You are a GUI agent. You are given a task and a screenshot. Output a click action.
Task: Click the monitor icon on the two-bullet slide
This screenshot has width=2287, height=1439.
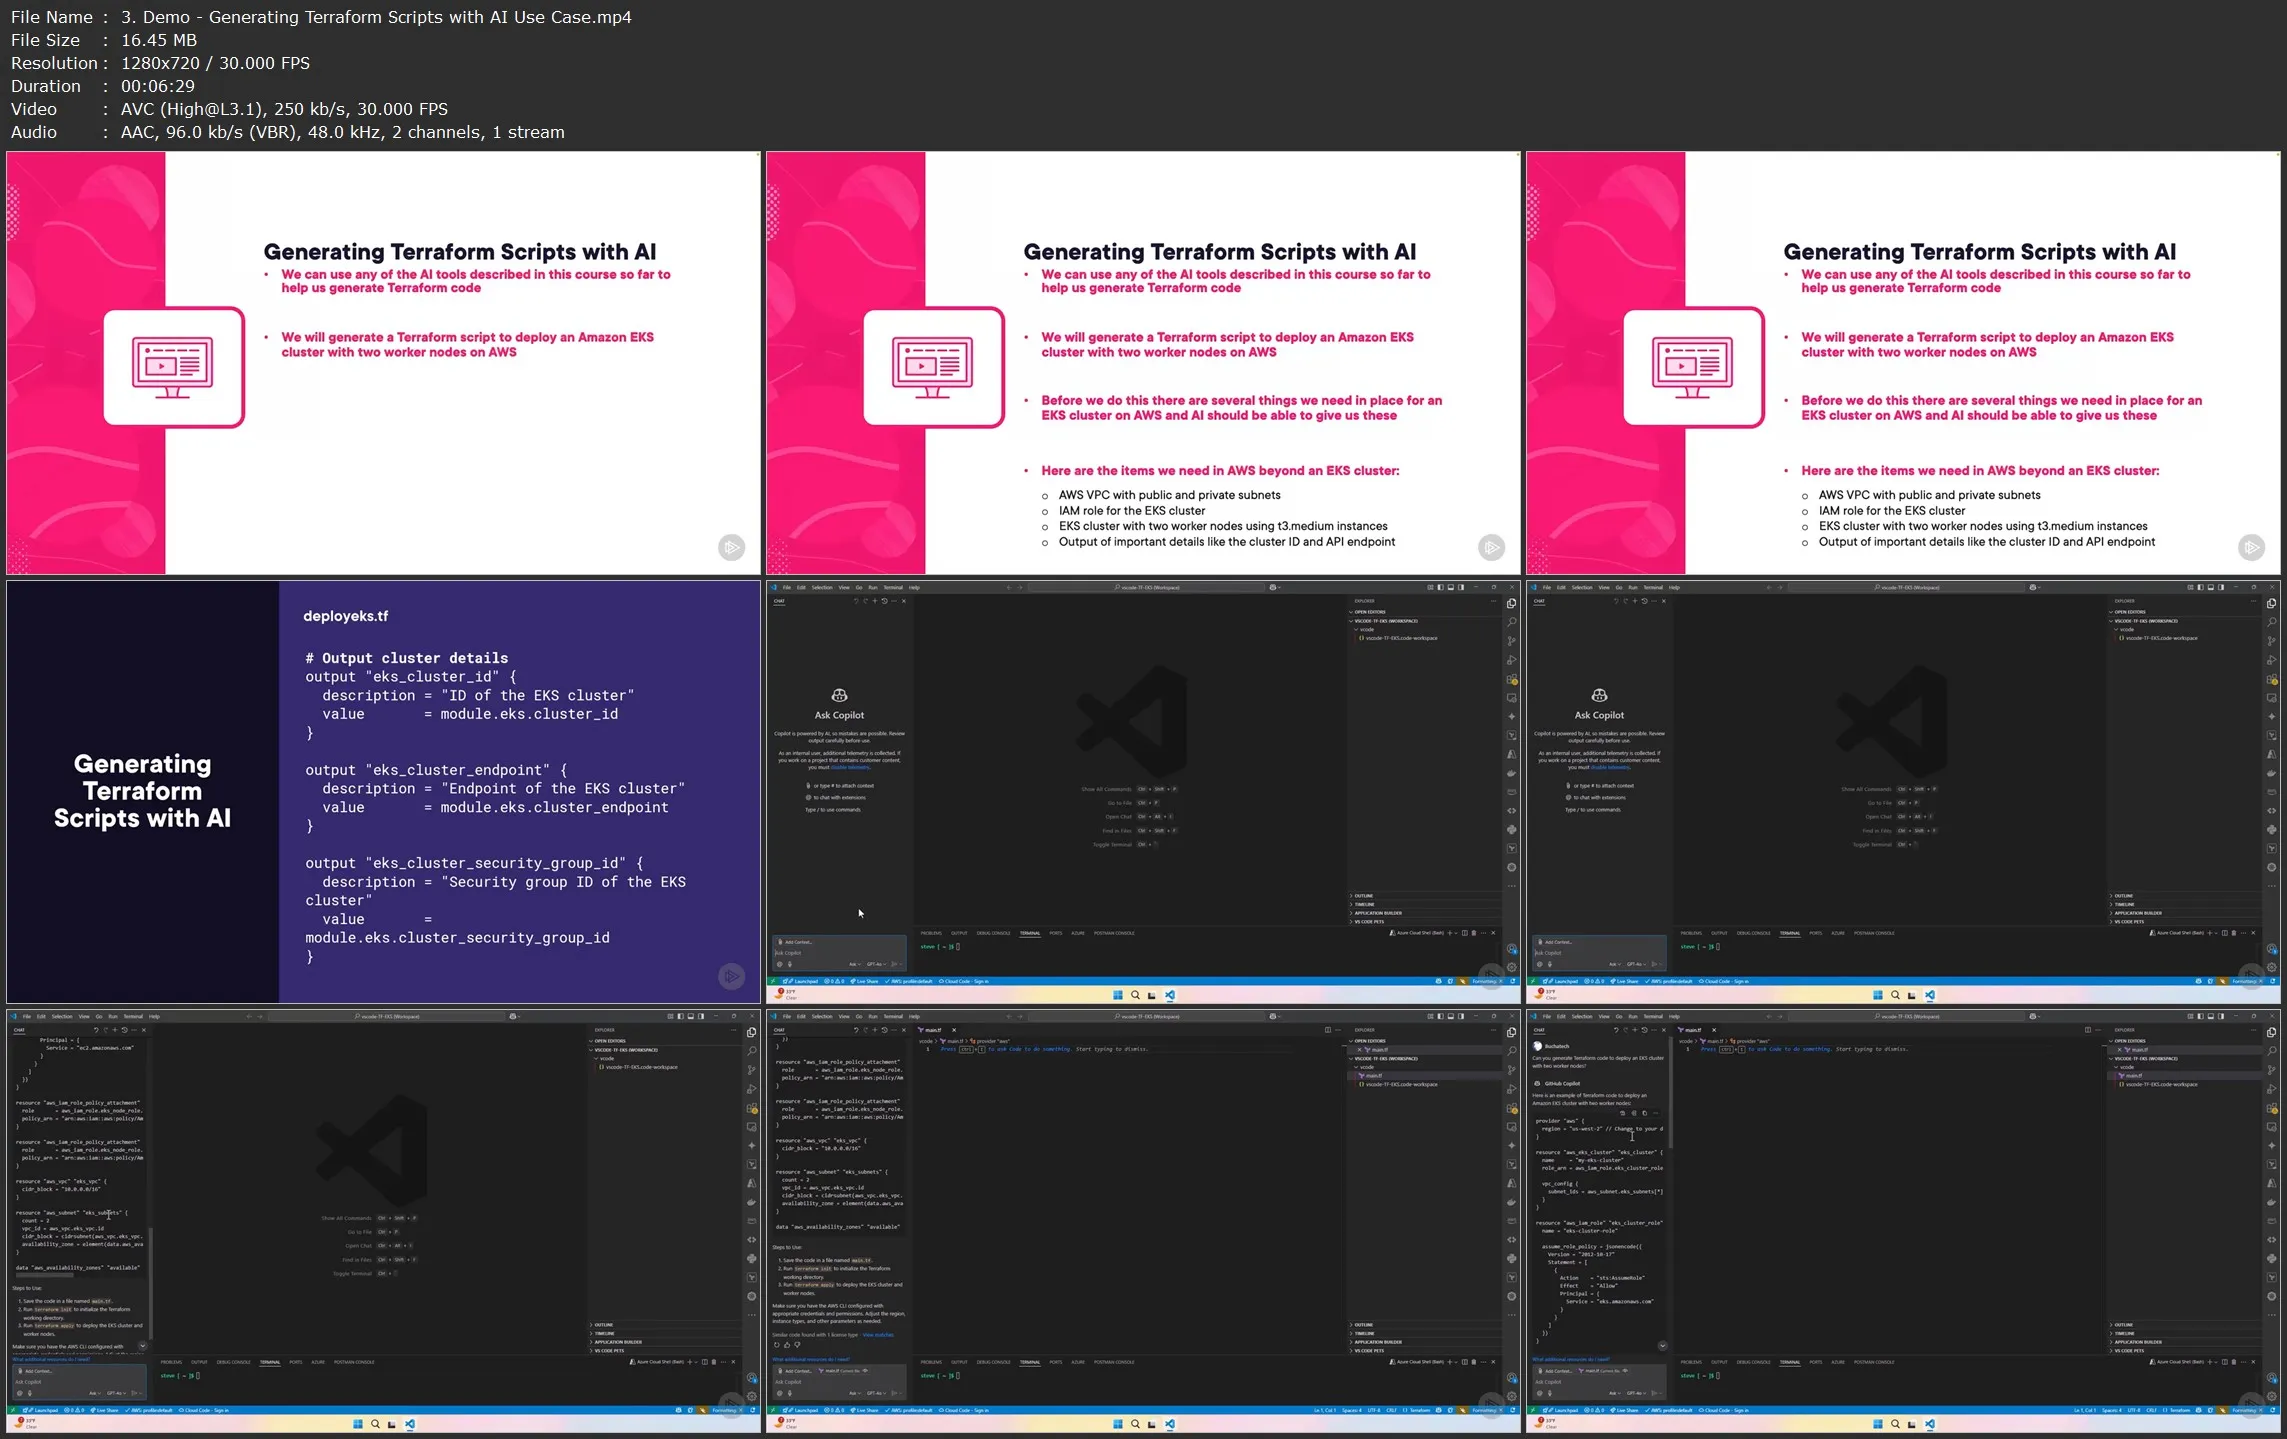coord(173,367)
